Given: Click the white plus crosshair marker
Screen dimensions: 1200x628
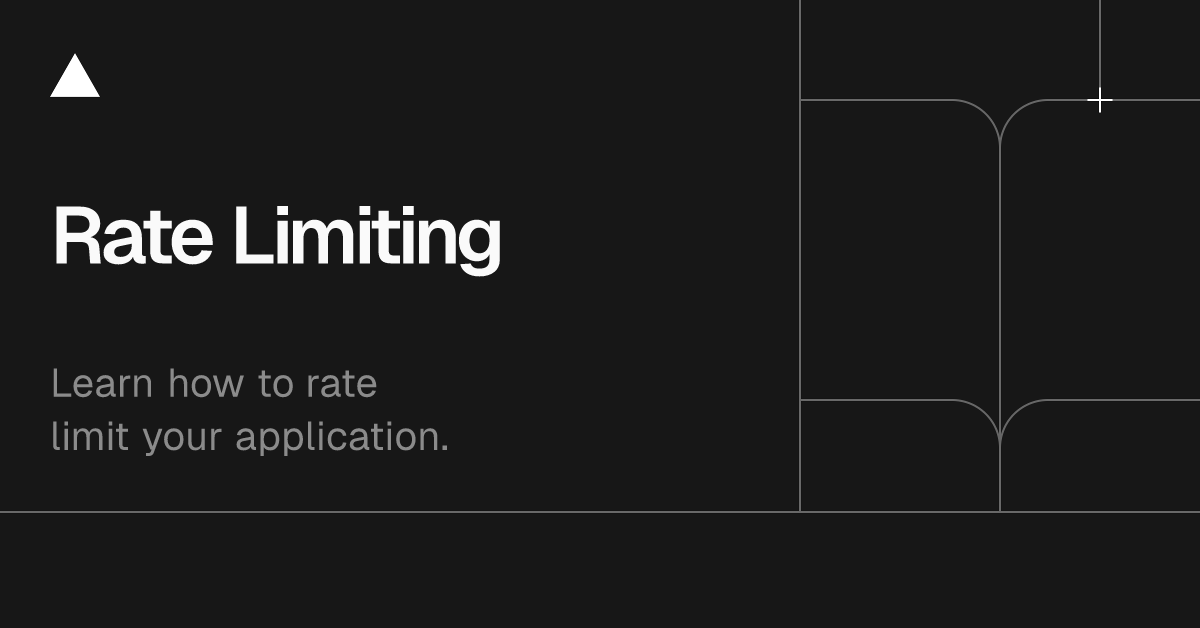Looking at the screenshot, I should click(x=1100, y=100).
